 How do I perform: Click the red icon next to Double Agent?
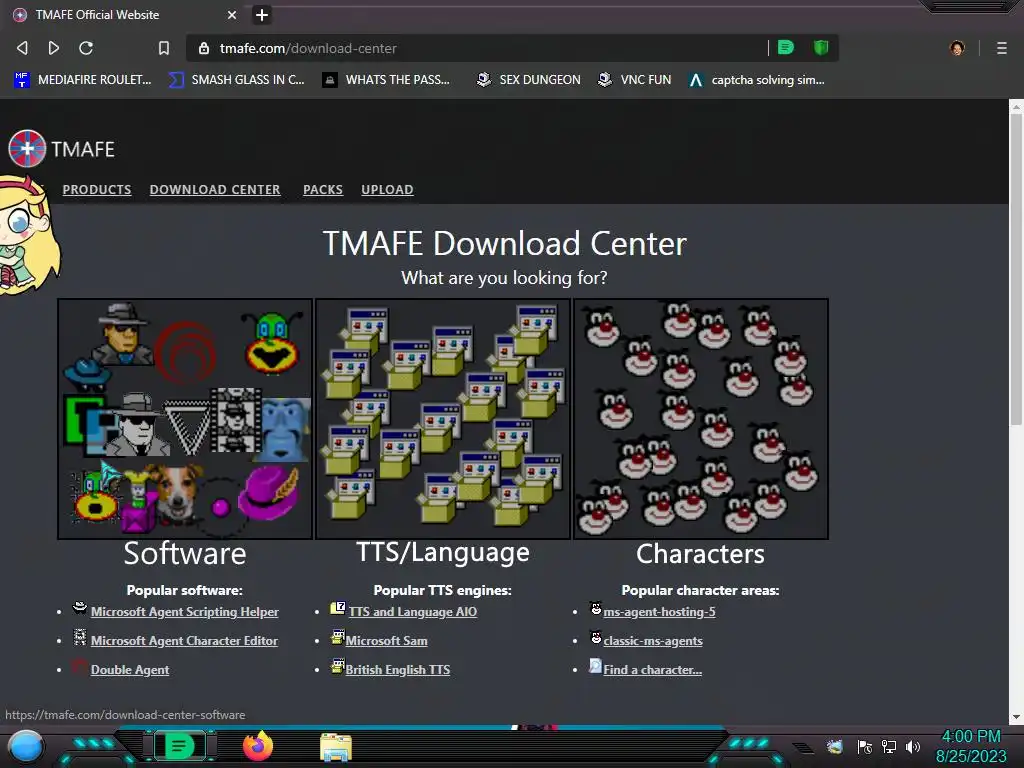coord(80,666)
